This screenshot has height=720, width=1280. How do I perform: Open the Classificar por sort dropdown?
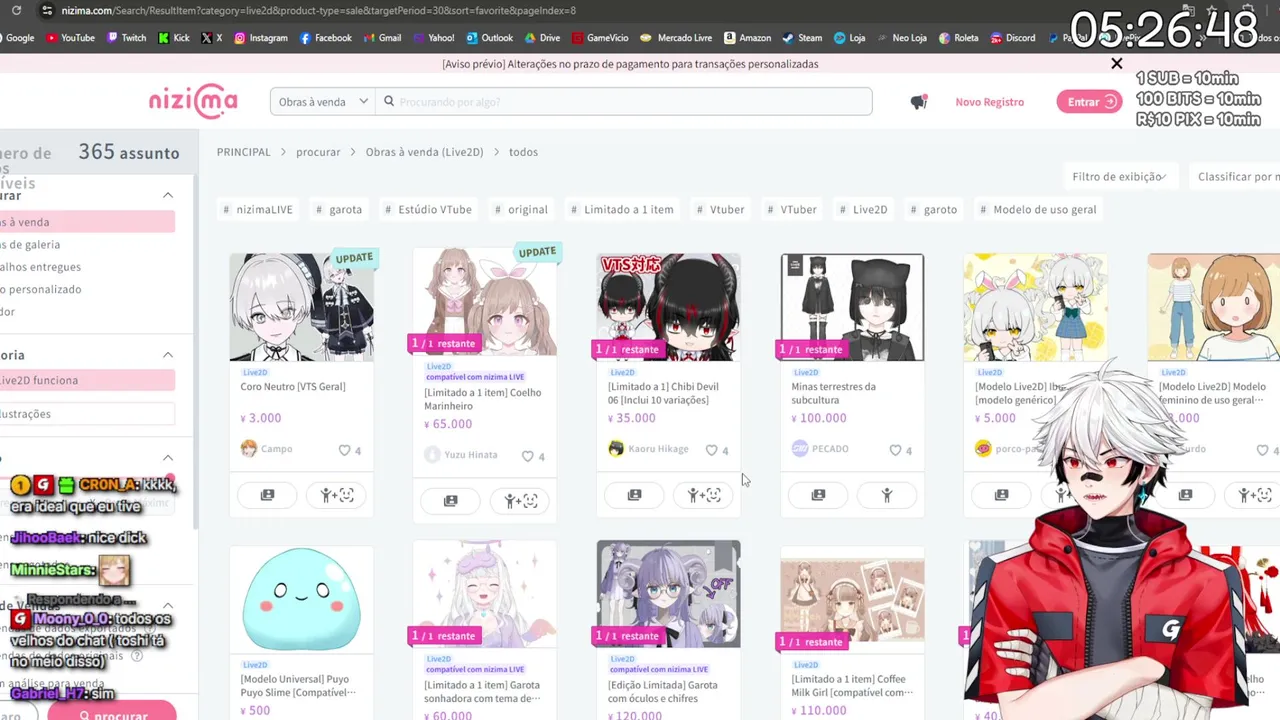point(1238,176)
